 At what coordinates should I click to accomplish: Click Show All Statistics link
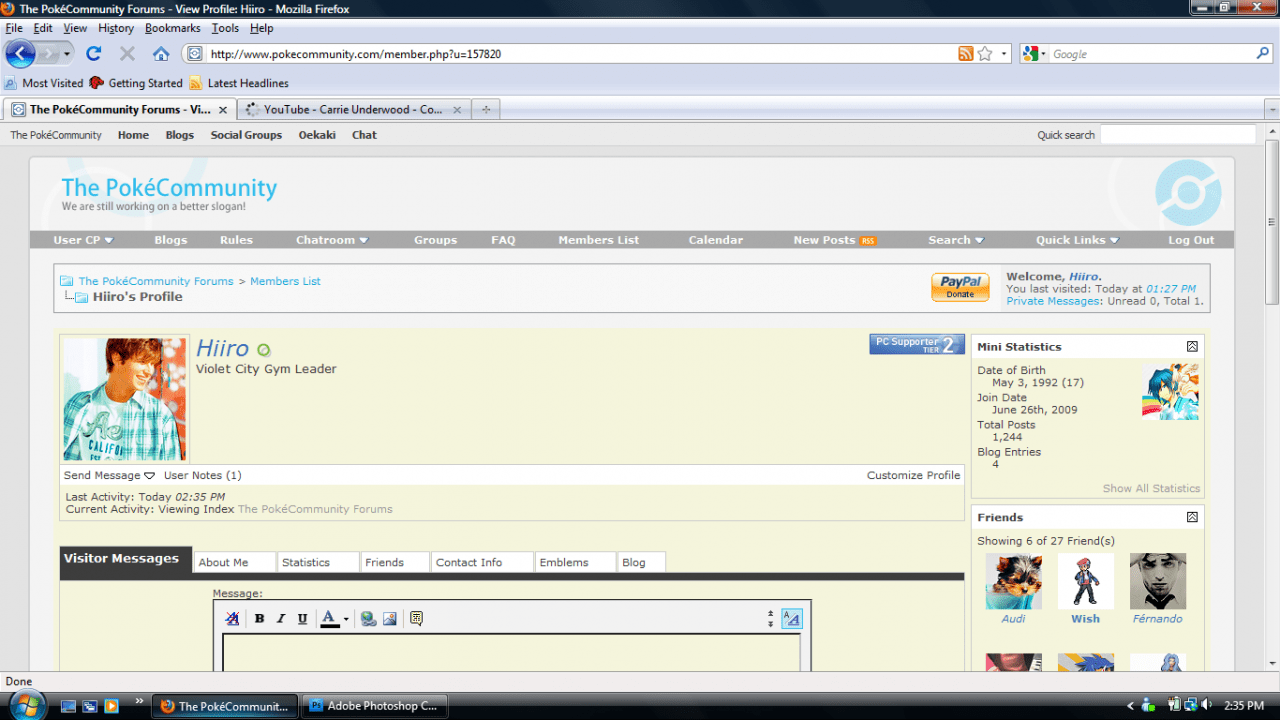tap(1151, 489)
